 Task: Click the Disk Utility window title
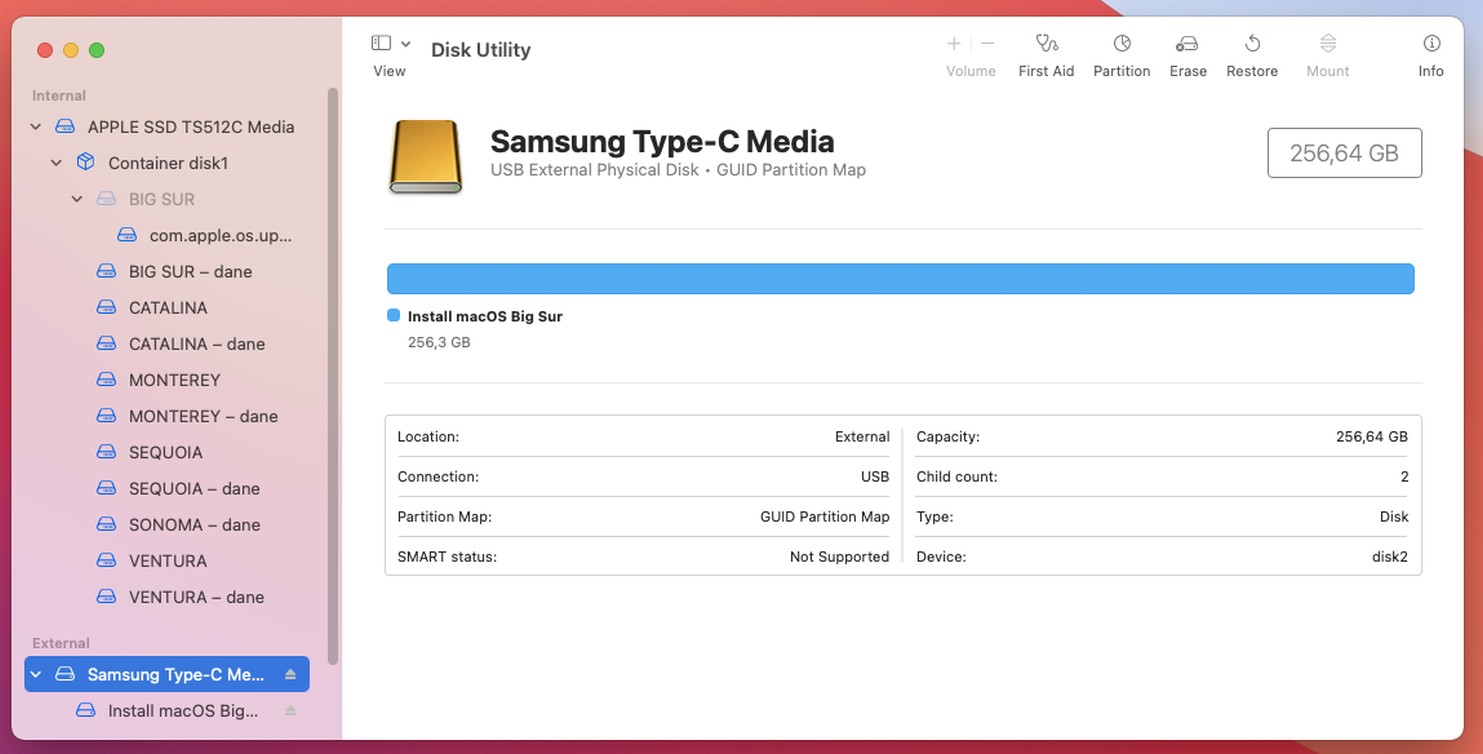point(480,50)
